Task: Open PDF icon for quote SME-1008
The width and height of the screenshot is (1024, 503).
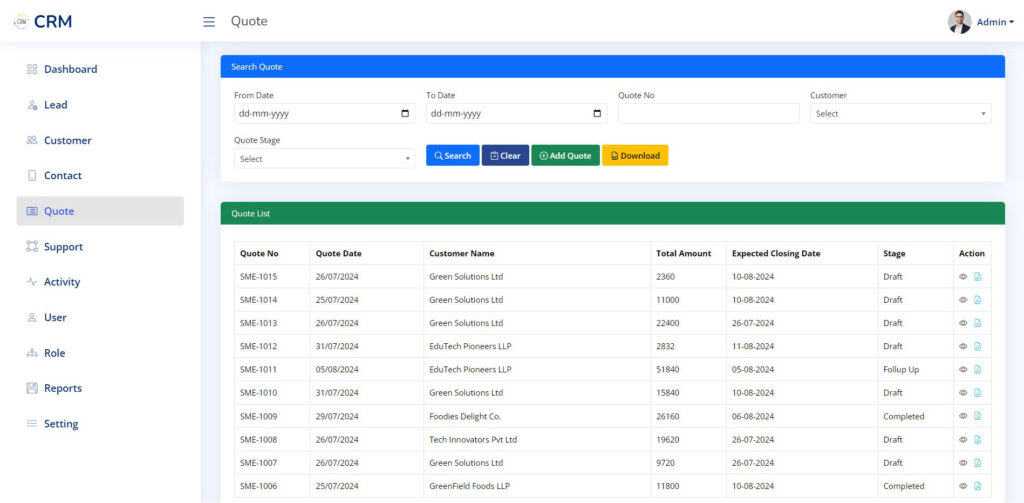Action: click(x=978, y=440)
